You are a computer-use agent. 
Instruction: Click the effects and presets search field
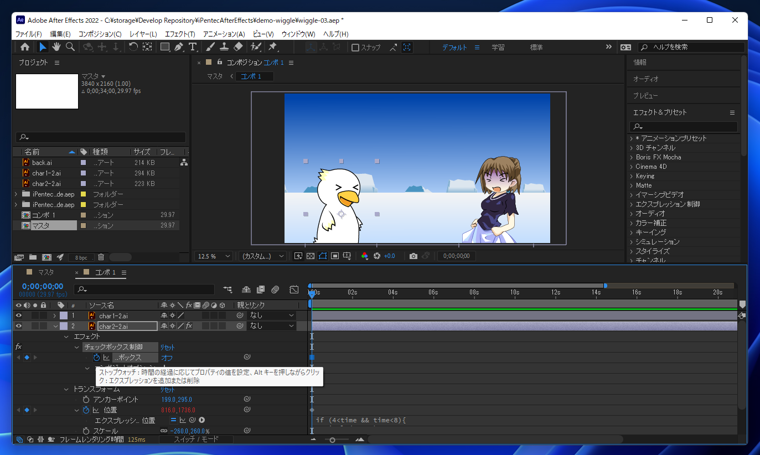coord(683,126)
